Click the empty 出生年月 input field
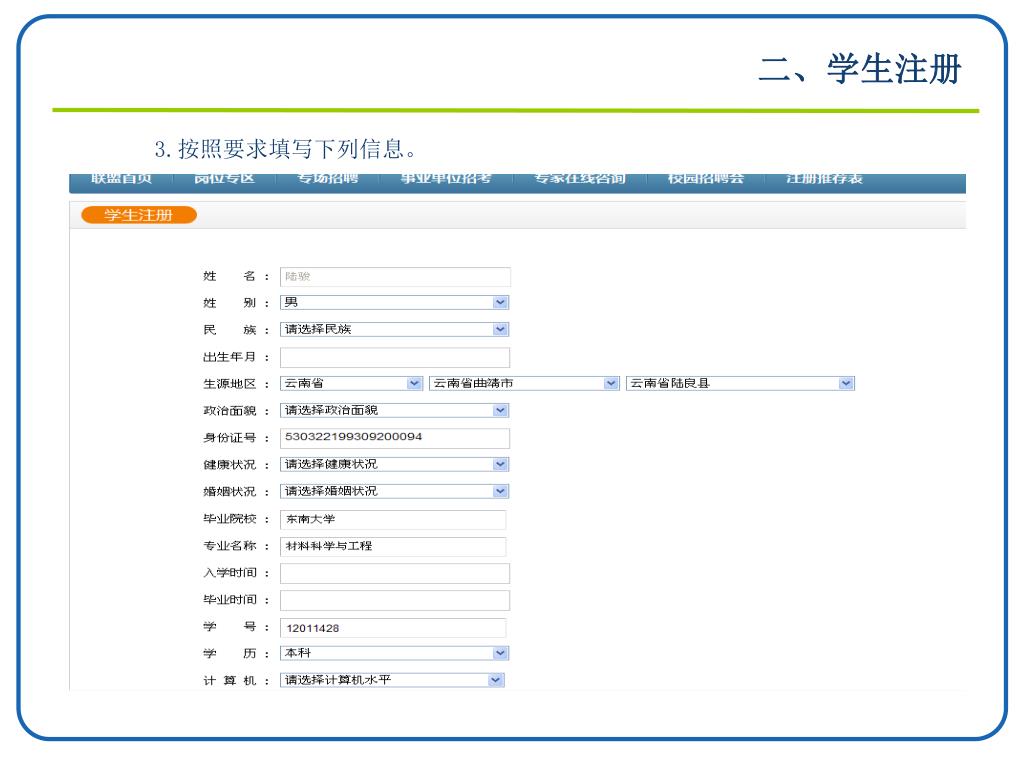 point(394,357)
